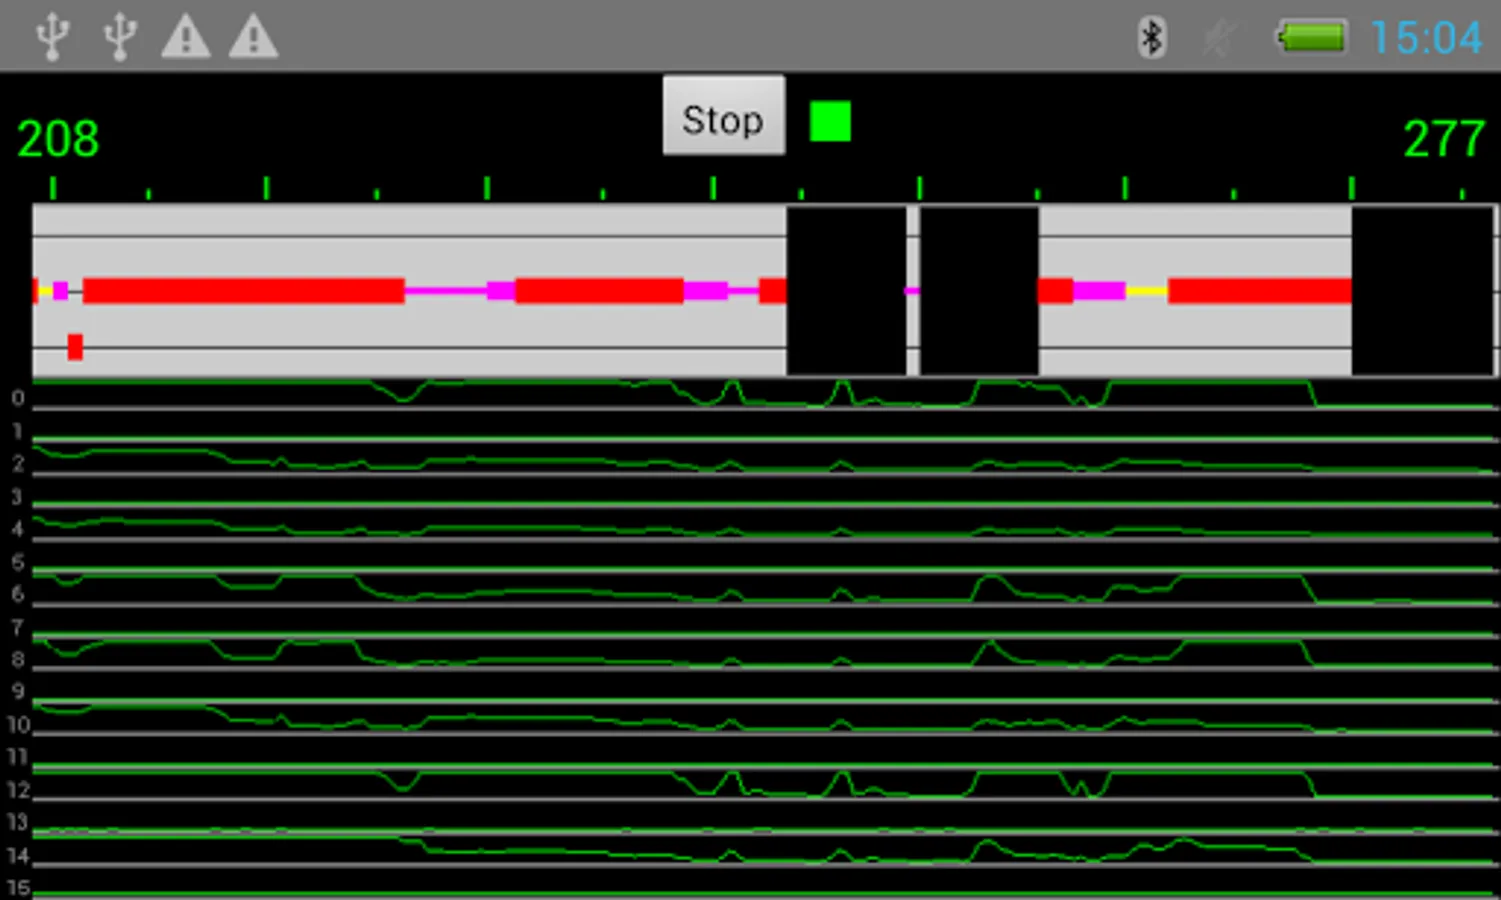This screenshot has height=900, width=1501.
Task: Tap the 15:04 clock
Action: pos(1426,38)
